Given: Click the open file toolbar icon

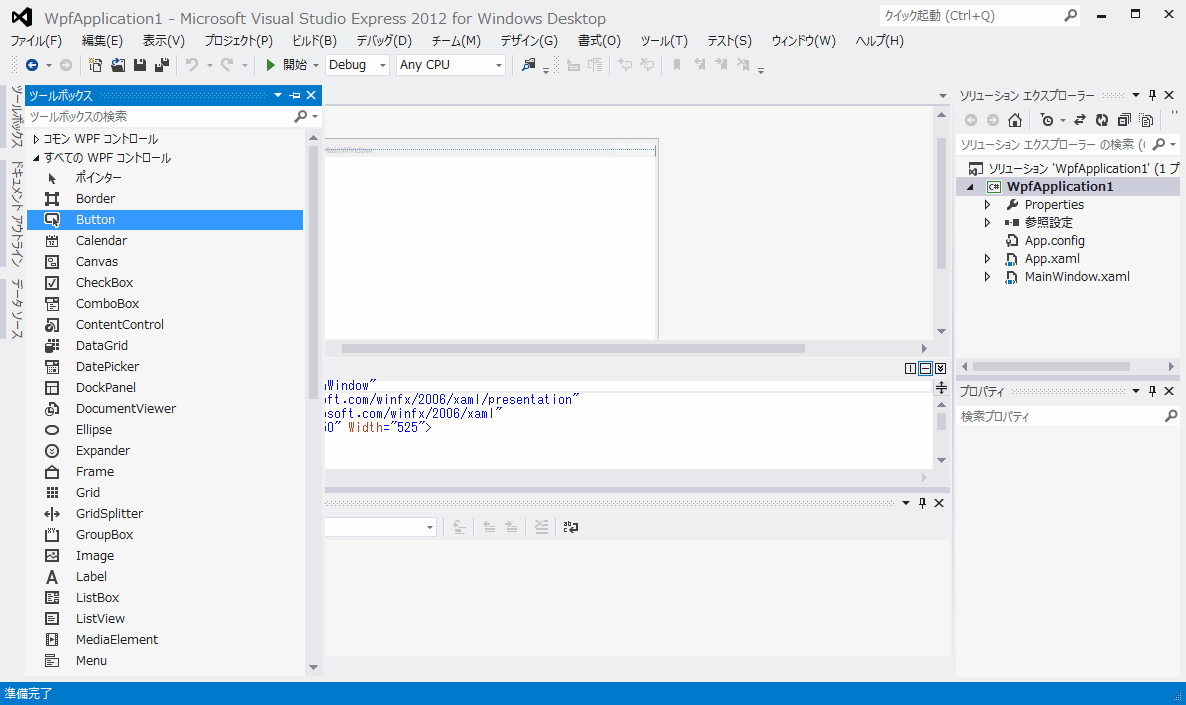Looking at the screenshot, I should click(118, 65).
